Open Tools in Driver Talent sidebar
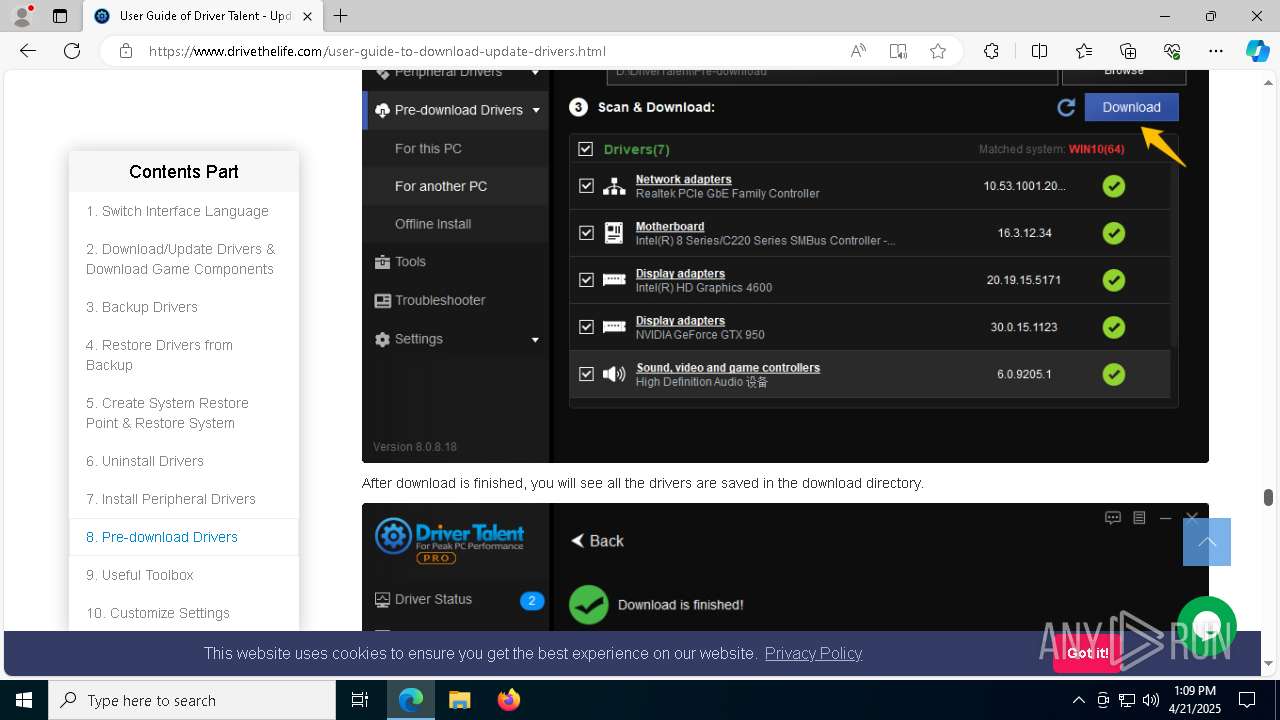Screen dimensions: 1280x720 (400, 262)
